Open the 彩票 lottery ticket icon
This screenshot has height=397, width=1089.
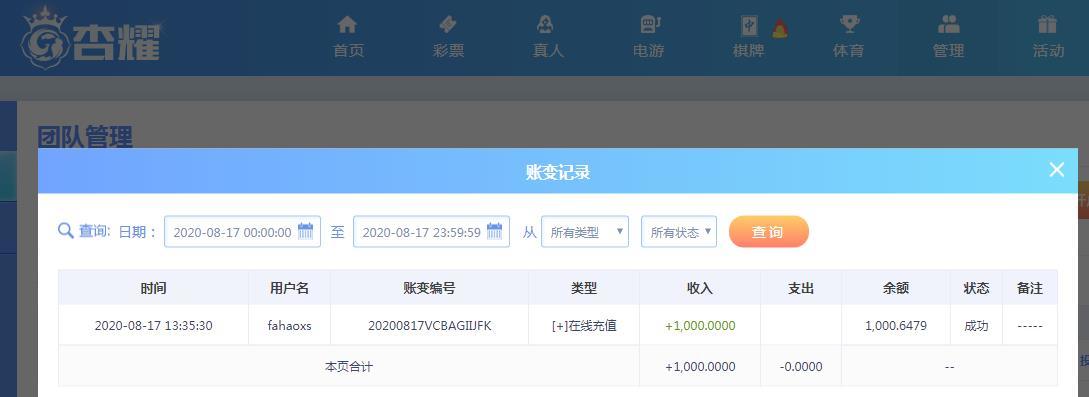448,25
